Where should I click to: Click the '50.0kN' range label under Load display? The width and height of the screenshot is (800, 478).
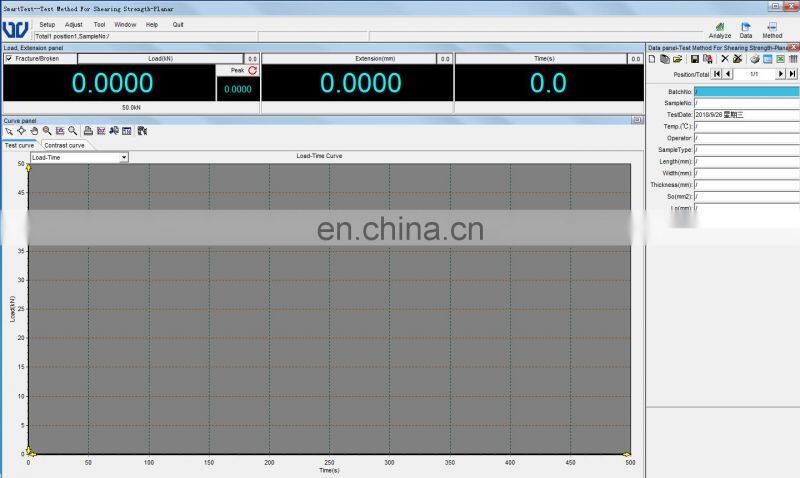[x=131, y=108]
